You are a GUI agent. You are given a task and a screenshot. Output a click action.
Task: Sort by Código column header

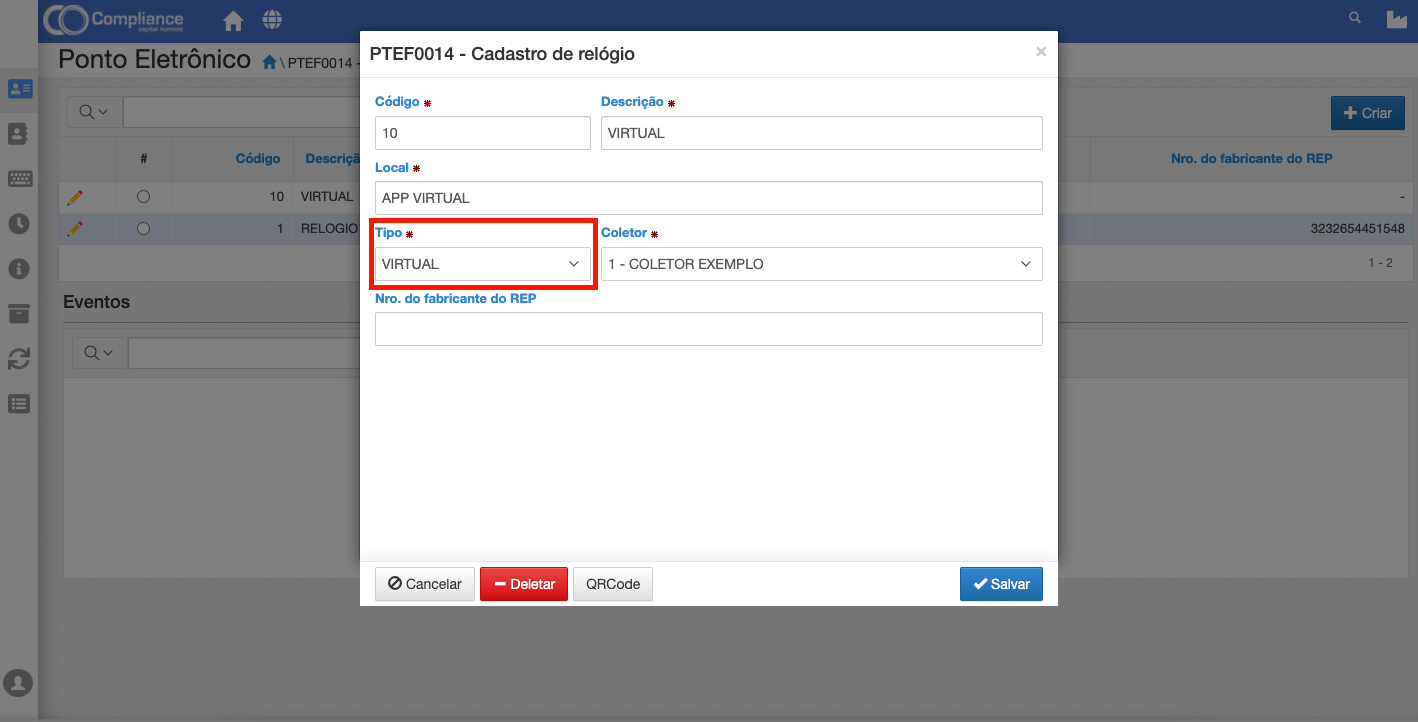click(258, 158)
